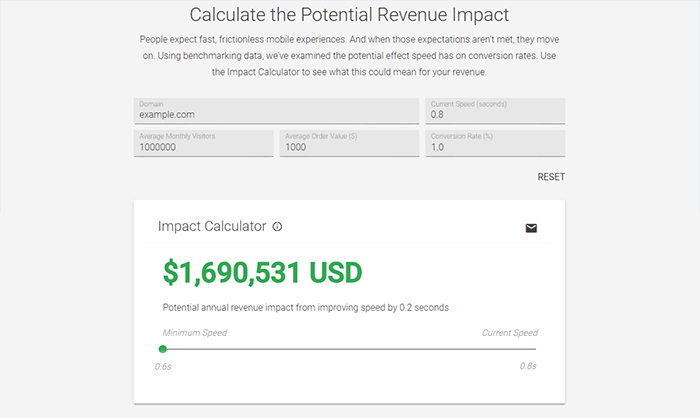Click the middle of the speed slider track
700x418 pixels.
[x=350, y=349]
